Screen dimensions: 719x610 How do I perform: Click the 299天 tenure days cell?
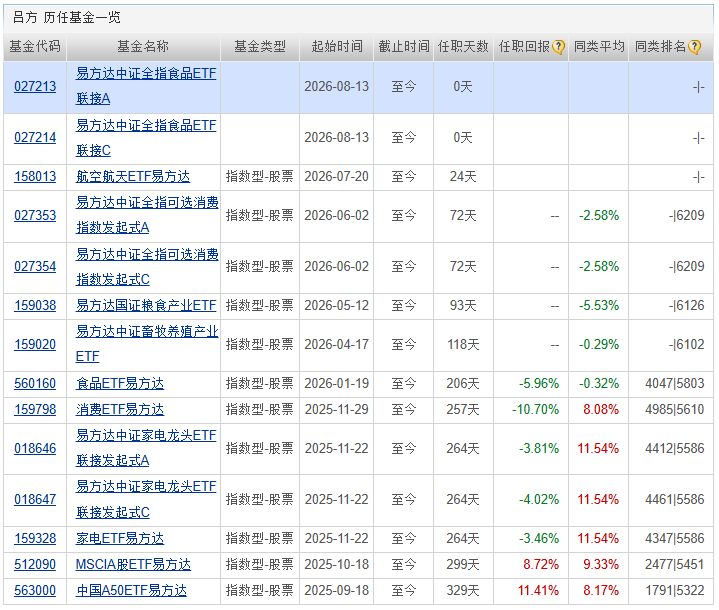[x=463, y=565]
